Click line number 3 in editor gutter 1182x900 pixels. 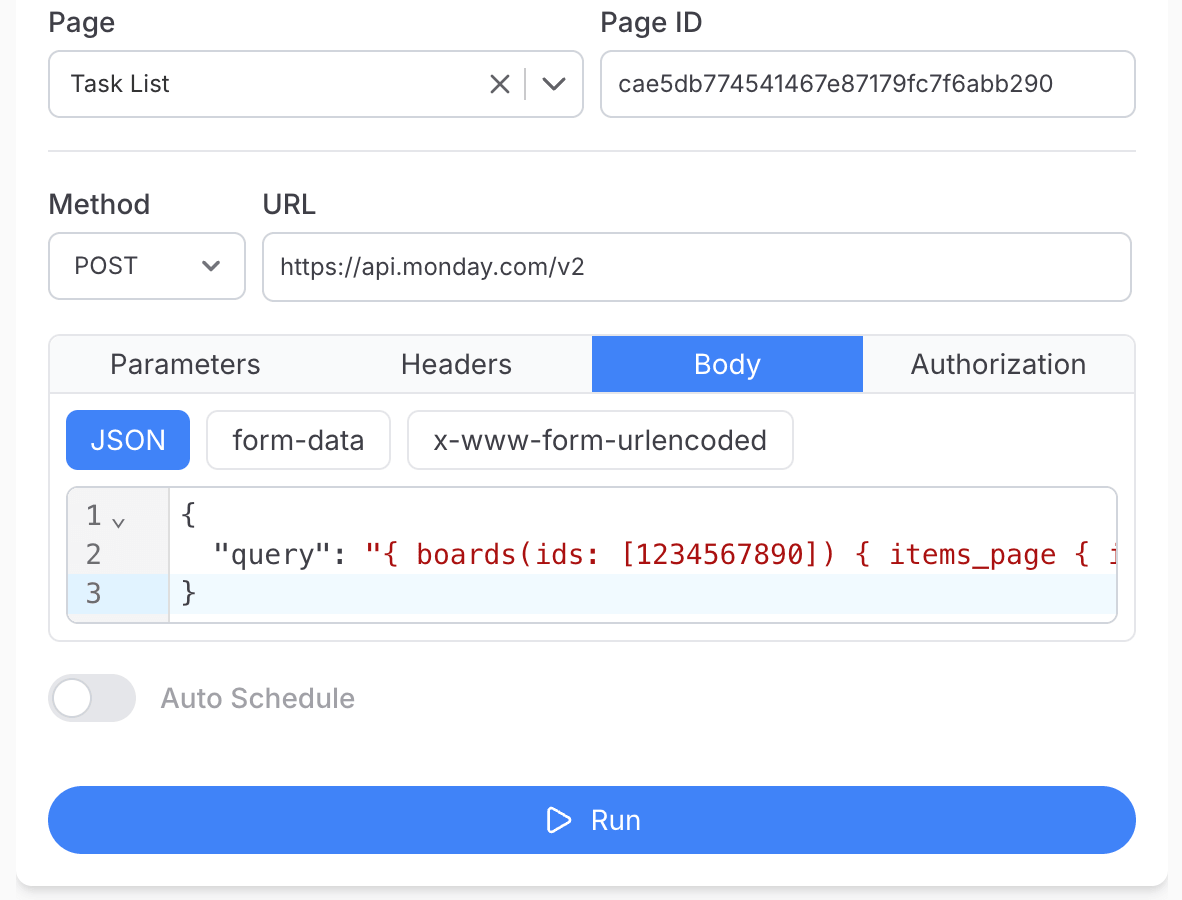[93, 594]
